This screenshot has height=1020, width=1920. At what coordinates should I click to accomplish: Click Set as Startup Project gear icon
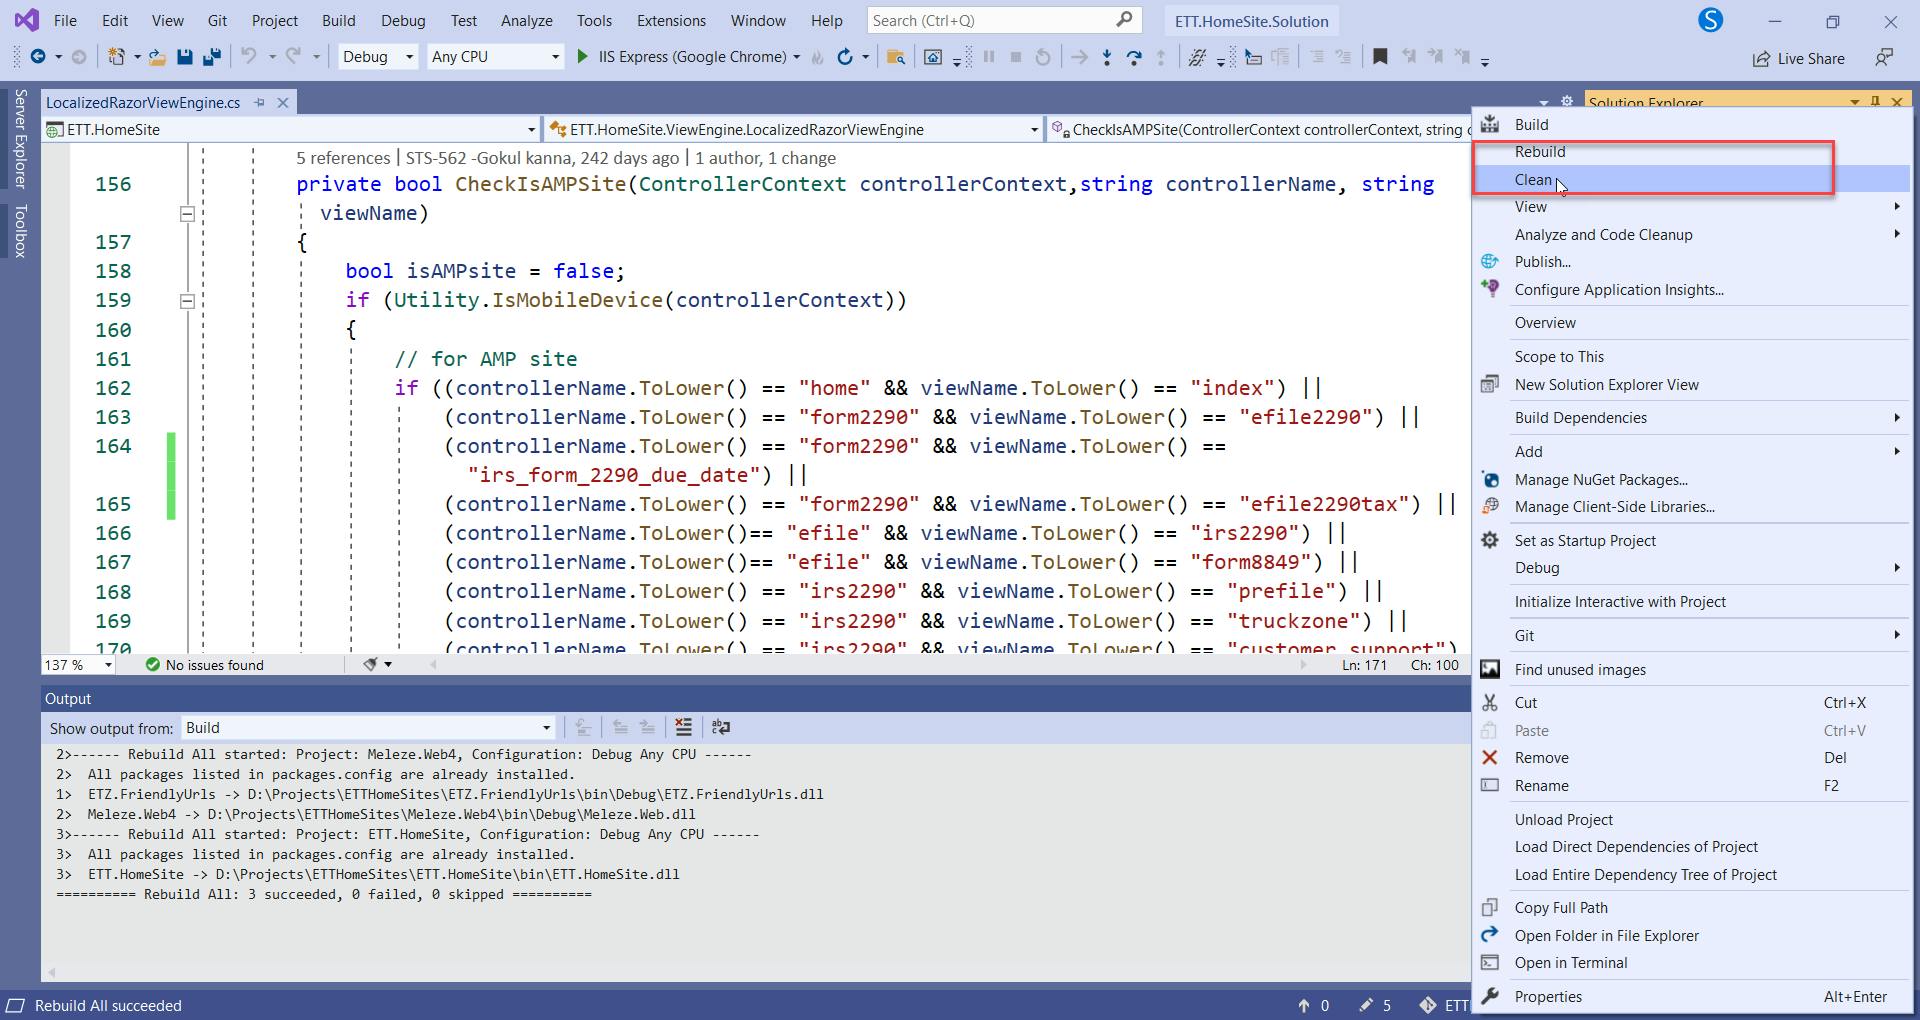click(1490, 540)
